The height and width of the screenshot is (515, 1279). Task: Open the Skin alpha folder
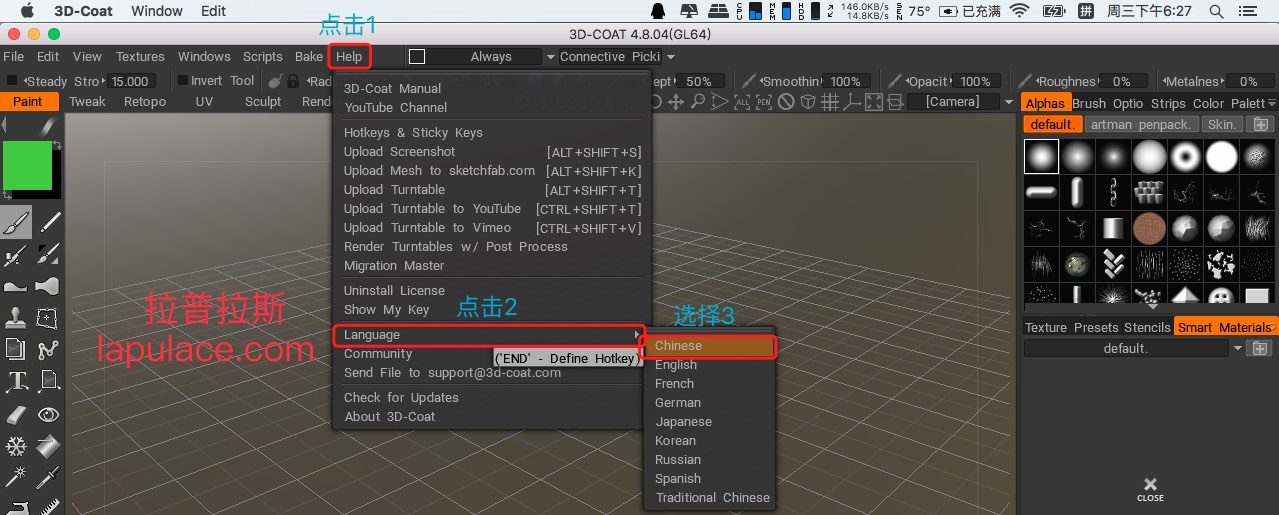[x=1221, y=125]
